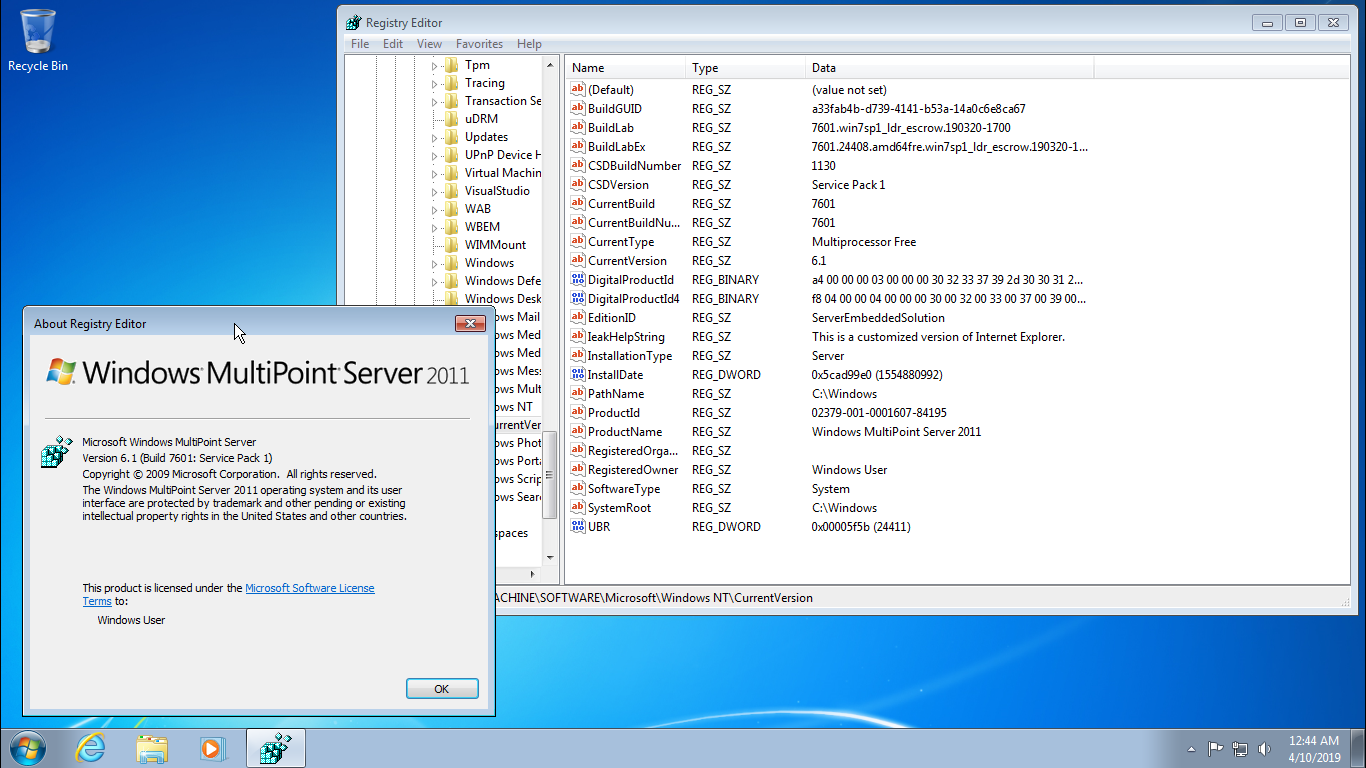The width and height of the screenshot is (1366, 768).
Task: Select the IeakHelpString value row
Action: click(x=830, y=336)
